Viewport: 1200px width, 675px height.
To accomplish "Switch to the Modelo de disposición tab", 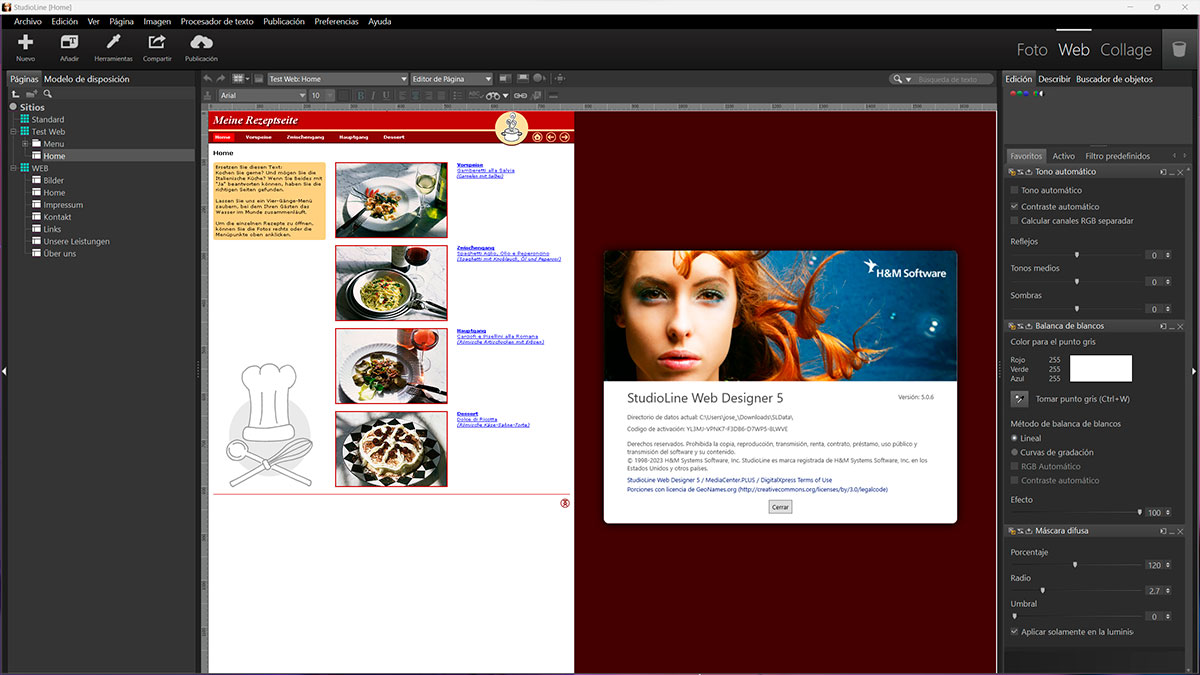I will click(x=87, y=79).
